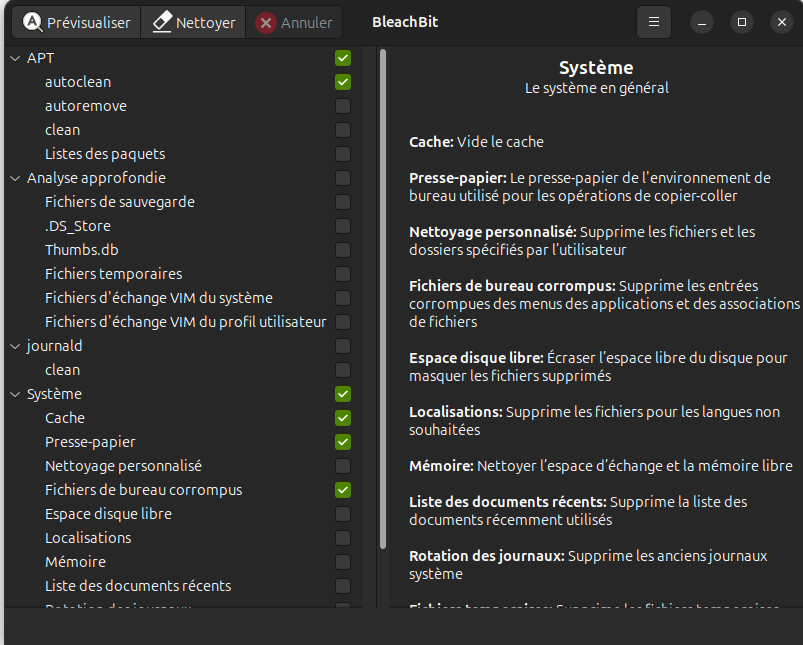Click the Système heading in description pane
The height and width of the screenshot is (645, 803).
(x=596, y=68)
